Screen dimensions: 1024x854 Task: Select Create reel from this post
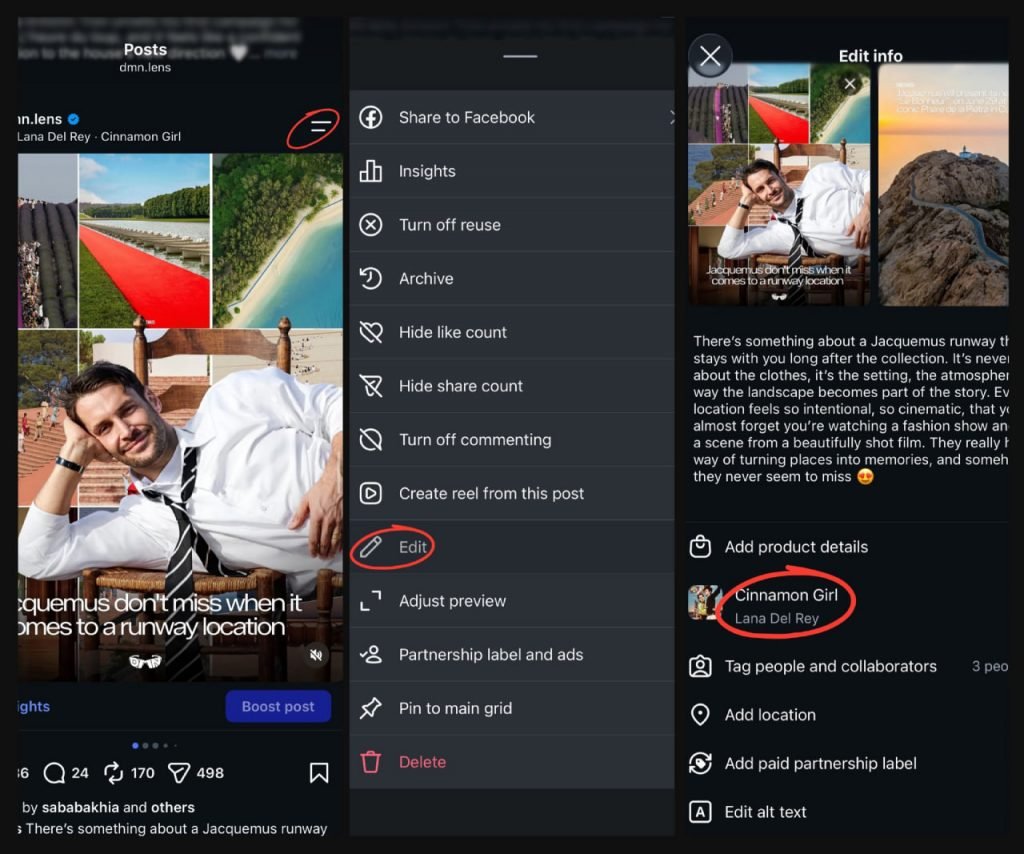pyautogui.click(x=512, y=493)
